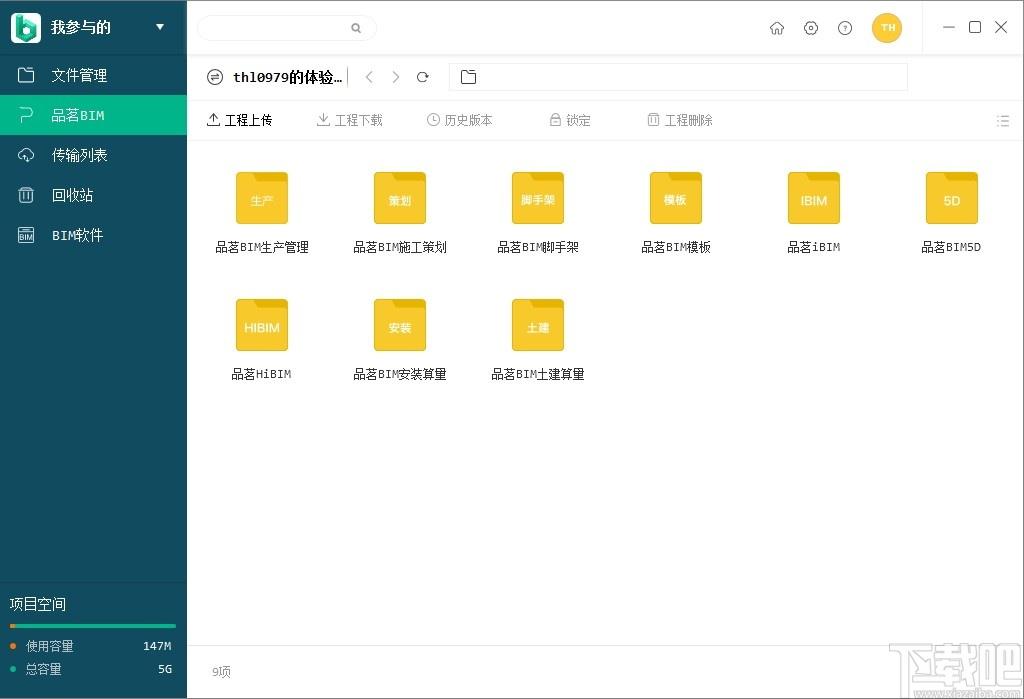Viewport: 1024px width, 699px height.
Task: Open 文件管理 in the sidebar
Action: click(93, 75)
